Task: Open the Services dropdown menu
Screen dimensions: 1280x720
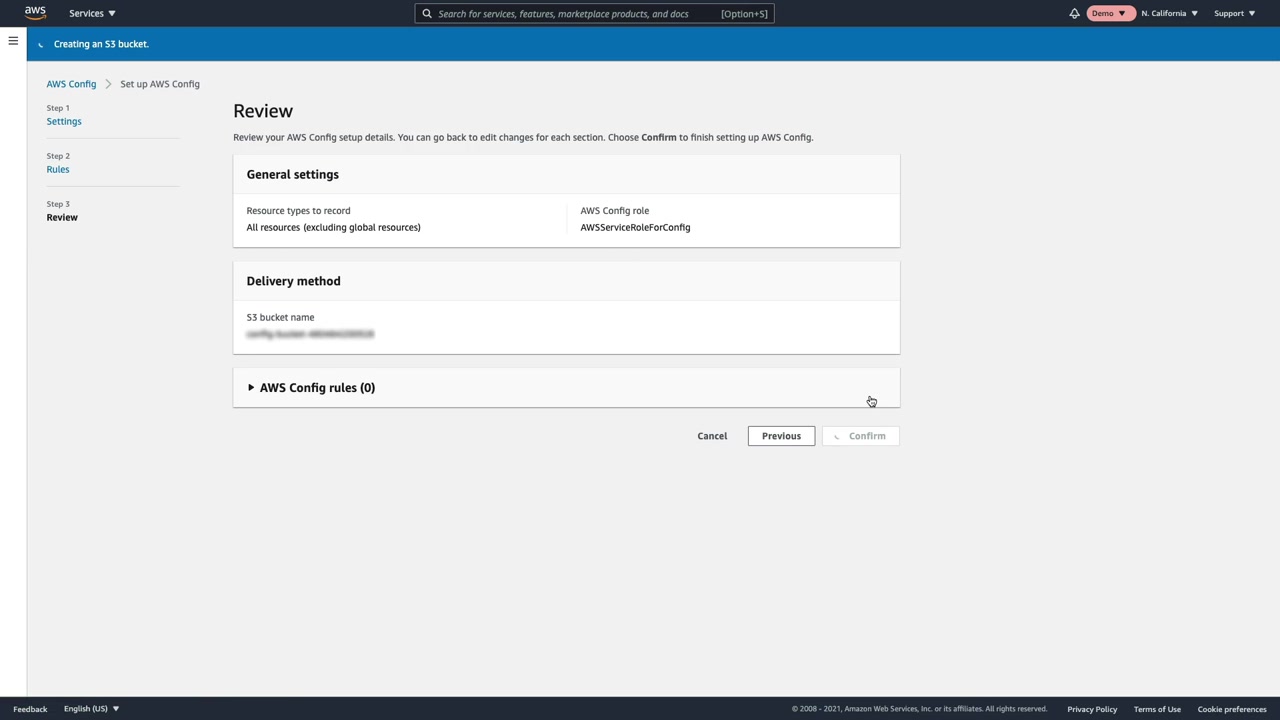Action: [92, 13]
